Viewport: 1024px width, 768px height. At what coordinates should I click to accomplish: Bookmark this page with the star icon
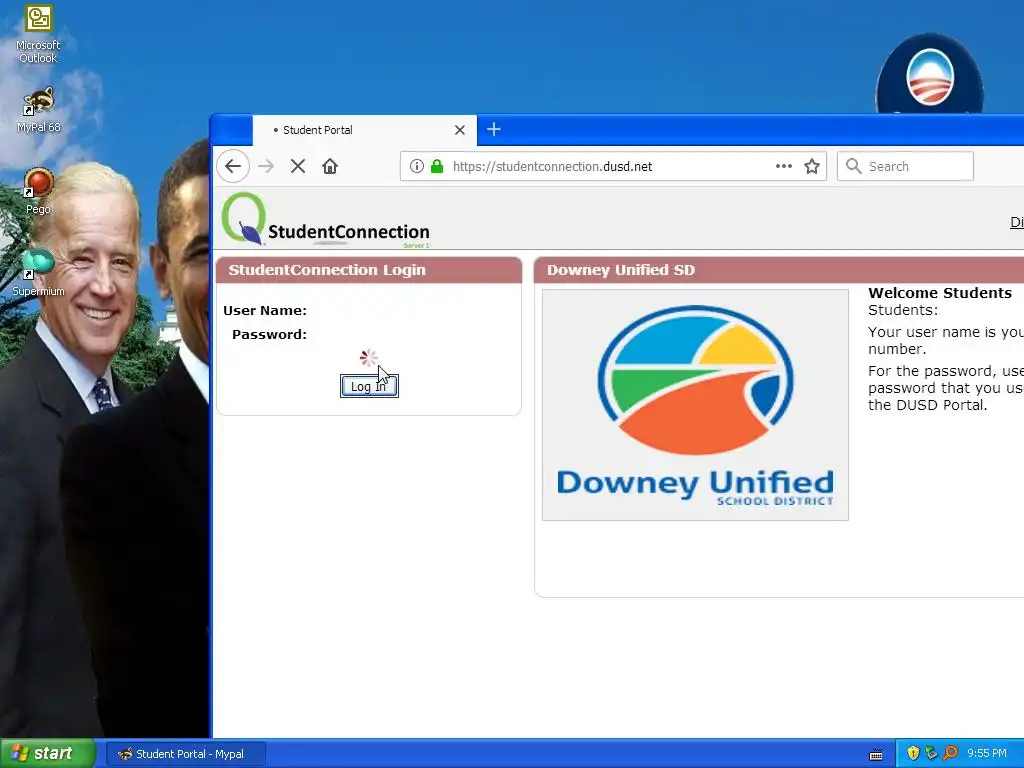coord(812,166)
